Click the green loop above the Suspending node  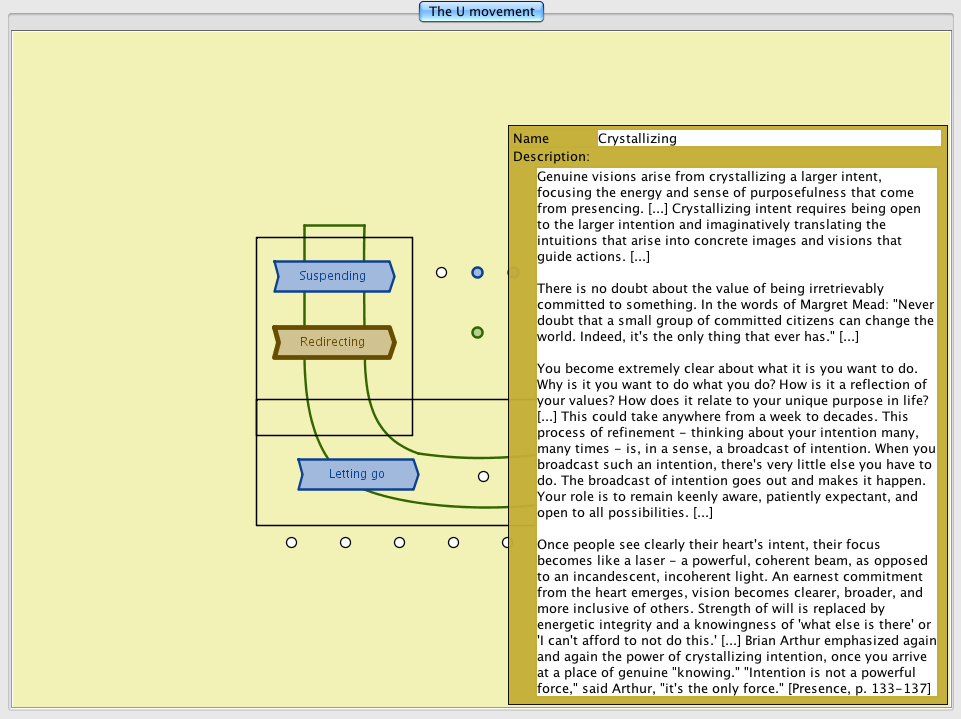click(x=334, y=226)
